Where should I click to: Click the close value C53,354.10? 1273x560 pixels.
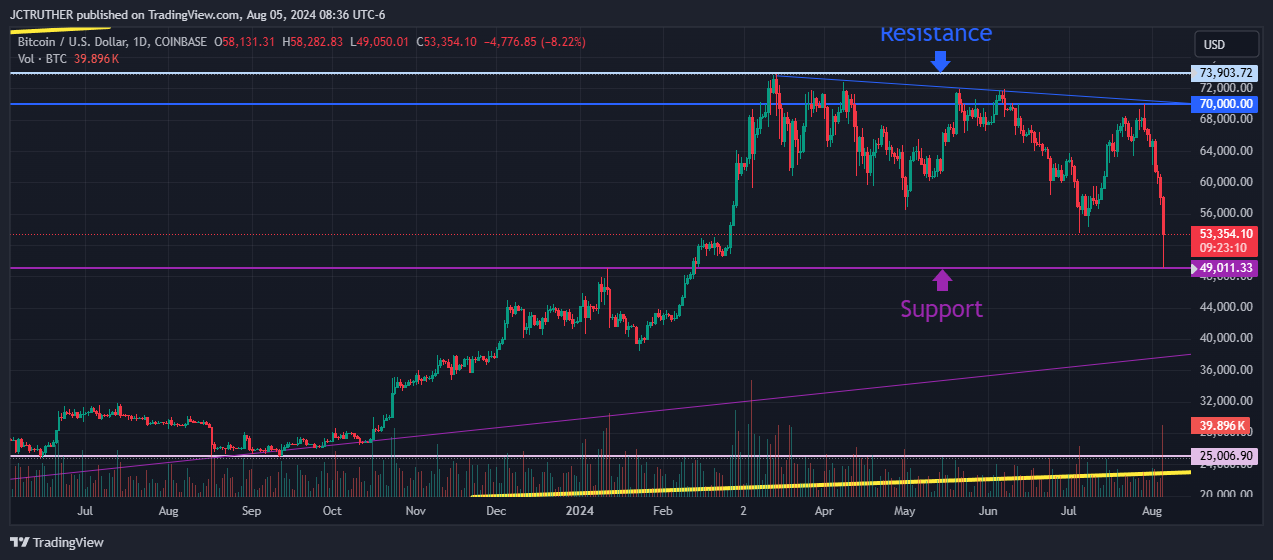coord(449,42)
